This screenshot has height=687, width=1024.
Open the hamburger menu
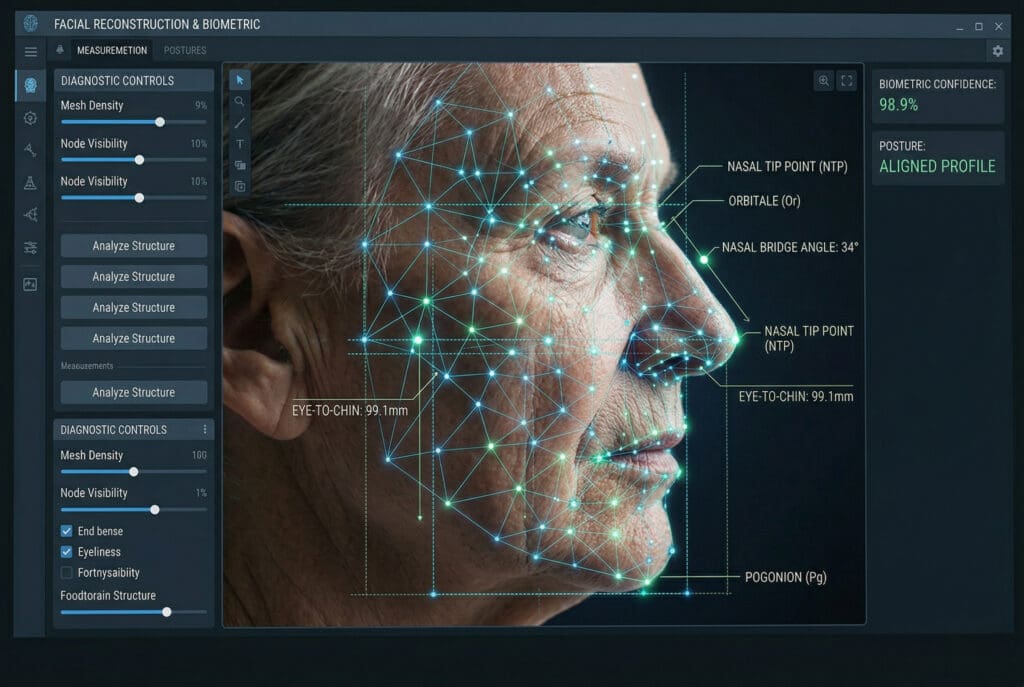point(30,52)
